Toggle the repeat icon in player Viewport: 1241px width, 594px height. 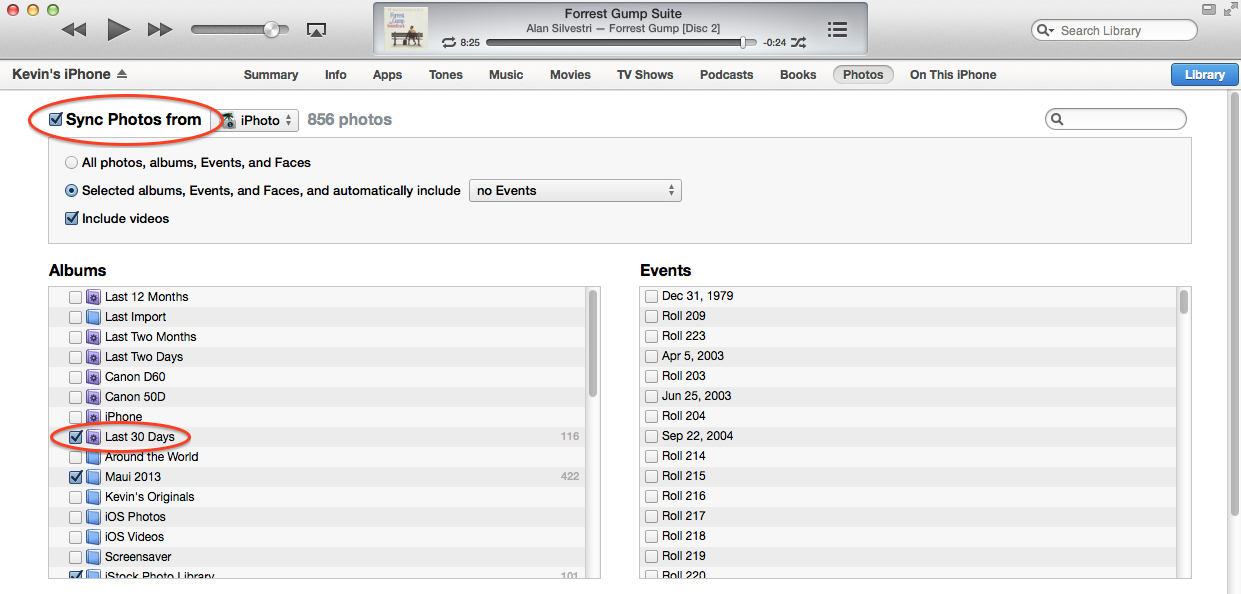click(x=448, y=43)
